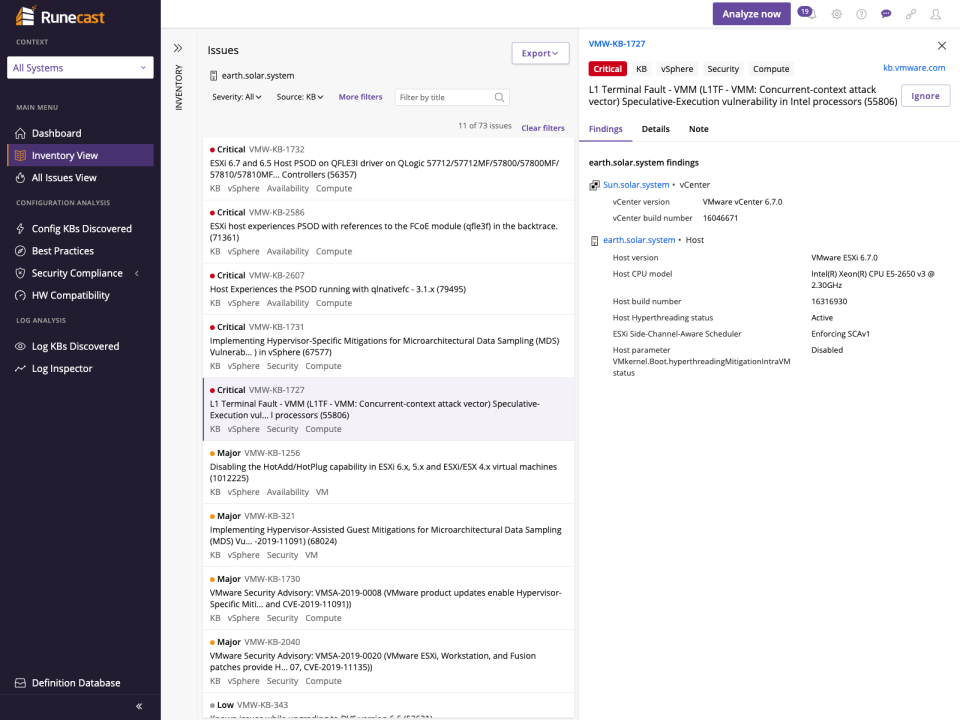Click the Log Inspector chart icon

tap(20, 369)
